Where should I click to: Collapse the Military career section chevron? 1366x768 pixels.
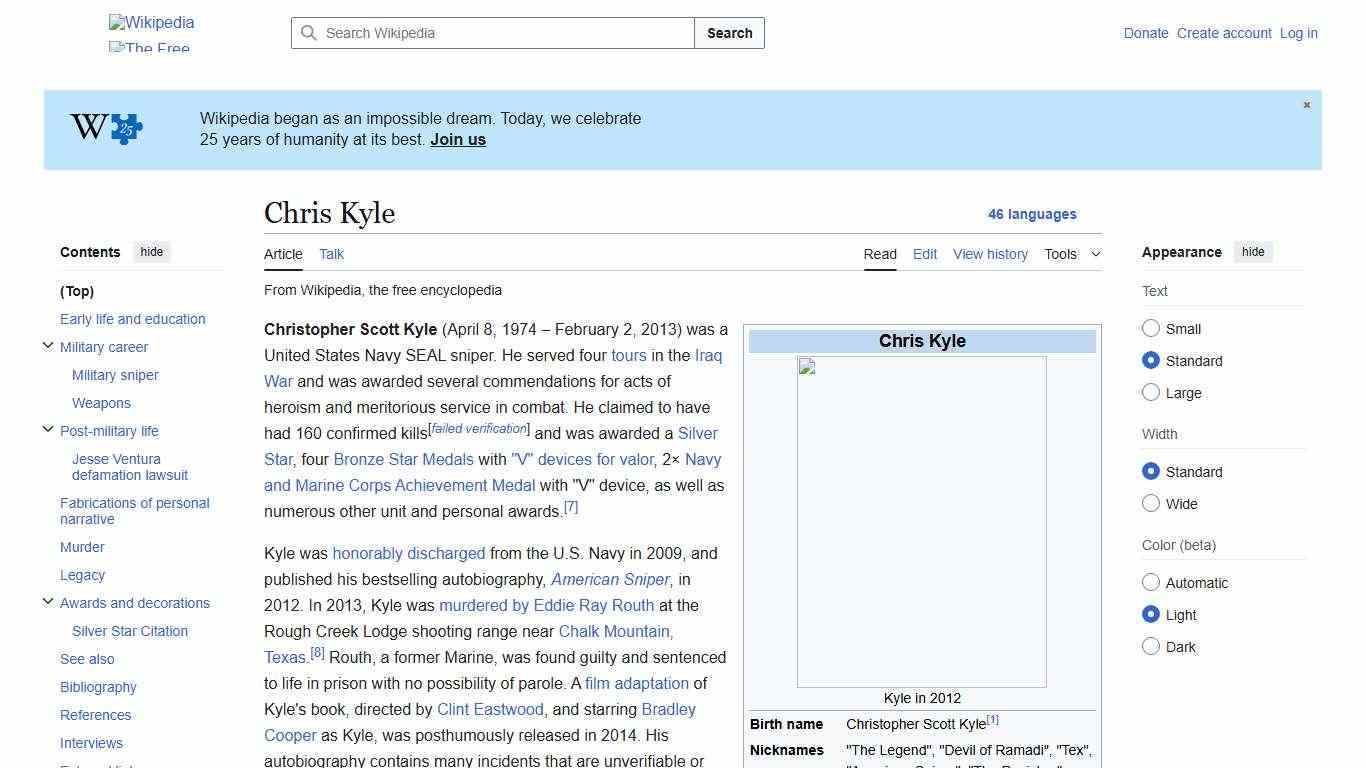click(x=48, y=345)
